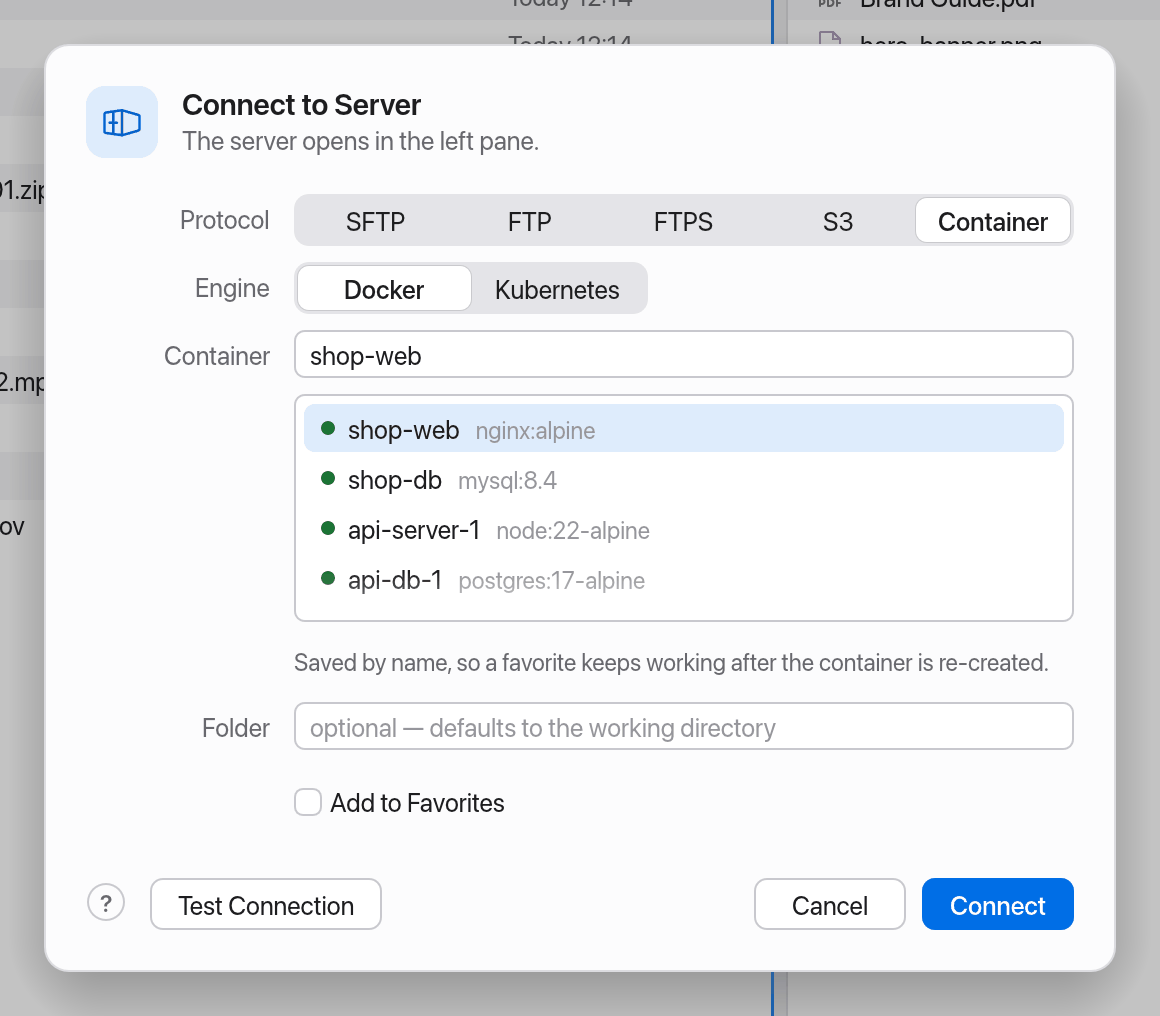Click the 'Saved by name' hint text
The image size is (1160, 1016).
pos(671,662)
